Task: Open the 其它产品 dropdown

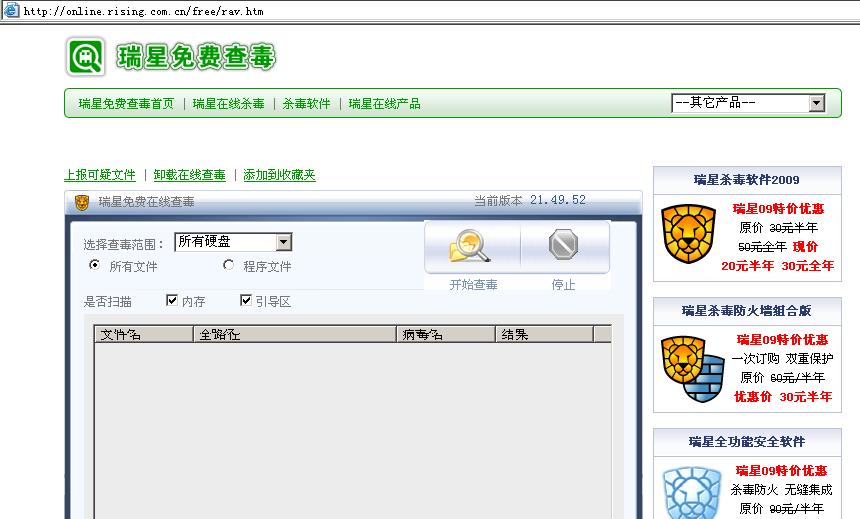Action: point(748,103)
